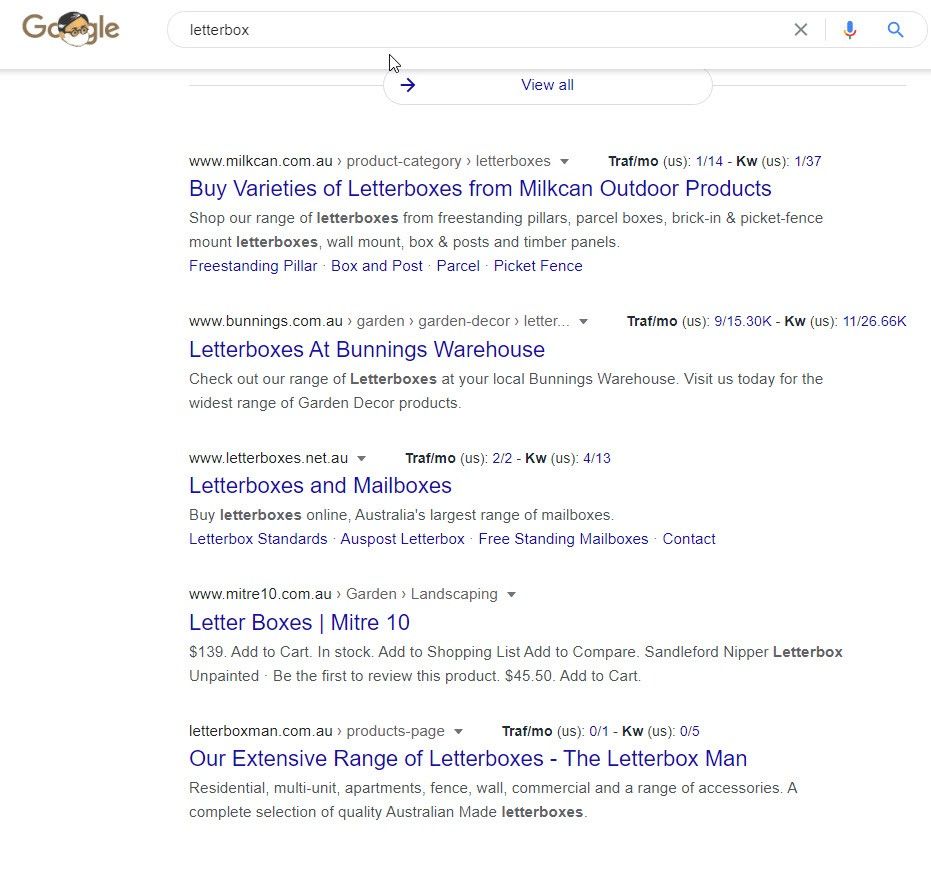Clear the search box with the X icon
This screenshot has height=869, width=931.
[x=800, y=30]
